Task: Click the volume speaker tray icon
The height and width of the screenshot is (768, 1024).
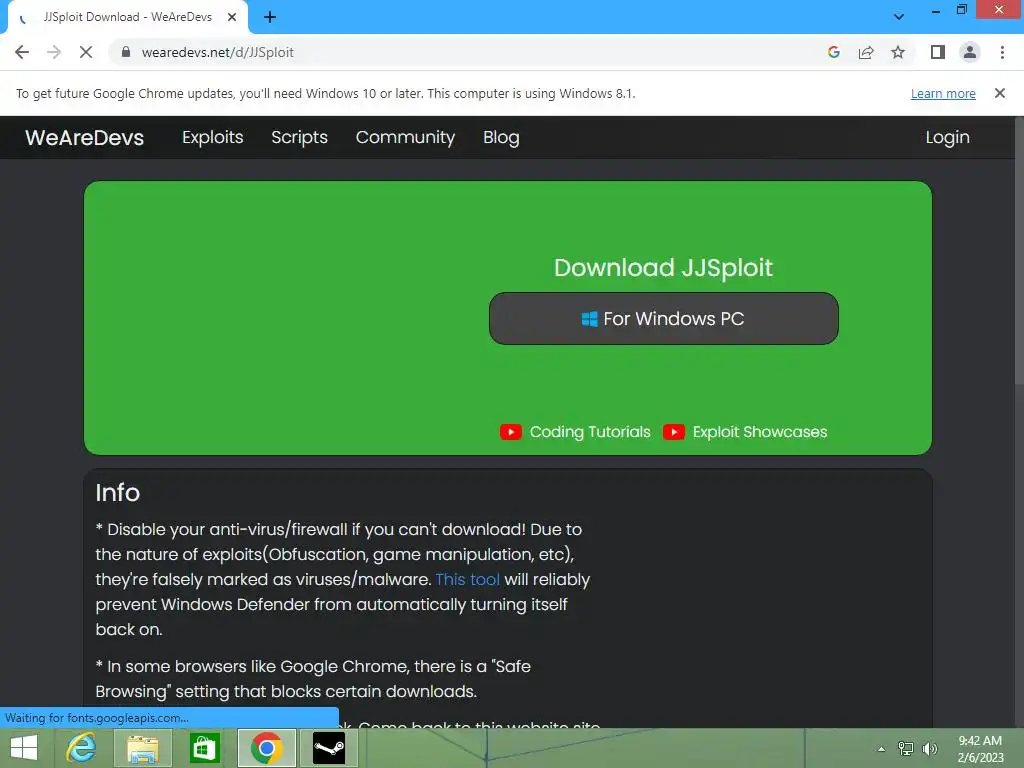Action: 929,749
